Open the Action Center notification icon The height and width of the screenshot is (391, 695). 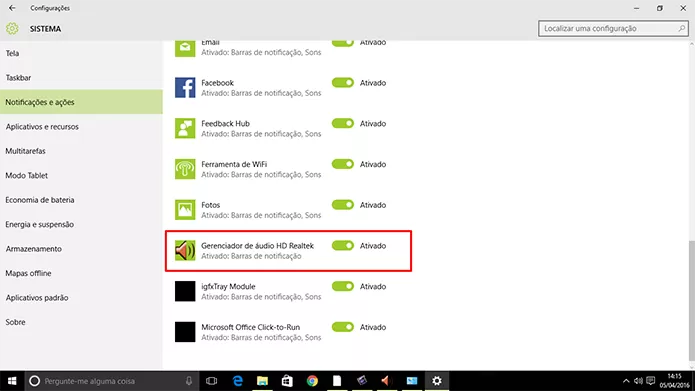coord(651,381)
